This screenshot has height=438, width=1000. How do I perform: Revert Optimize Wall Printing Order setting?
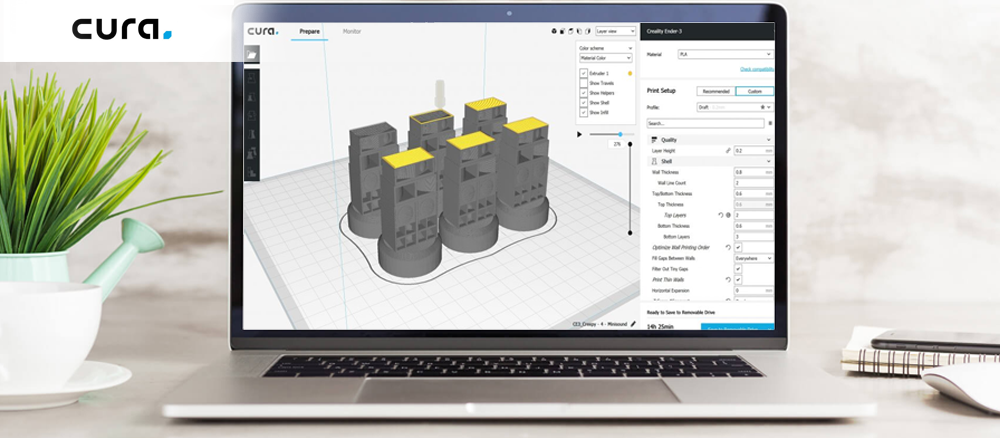pyautogui.click(x=728, y=247)
